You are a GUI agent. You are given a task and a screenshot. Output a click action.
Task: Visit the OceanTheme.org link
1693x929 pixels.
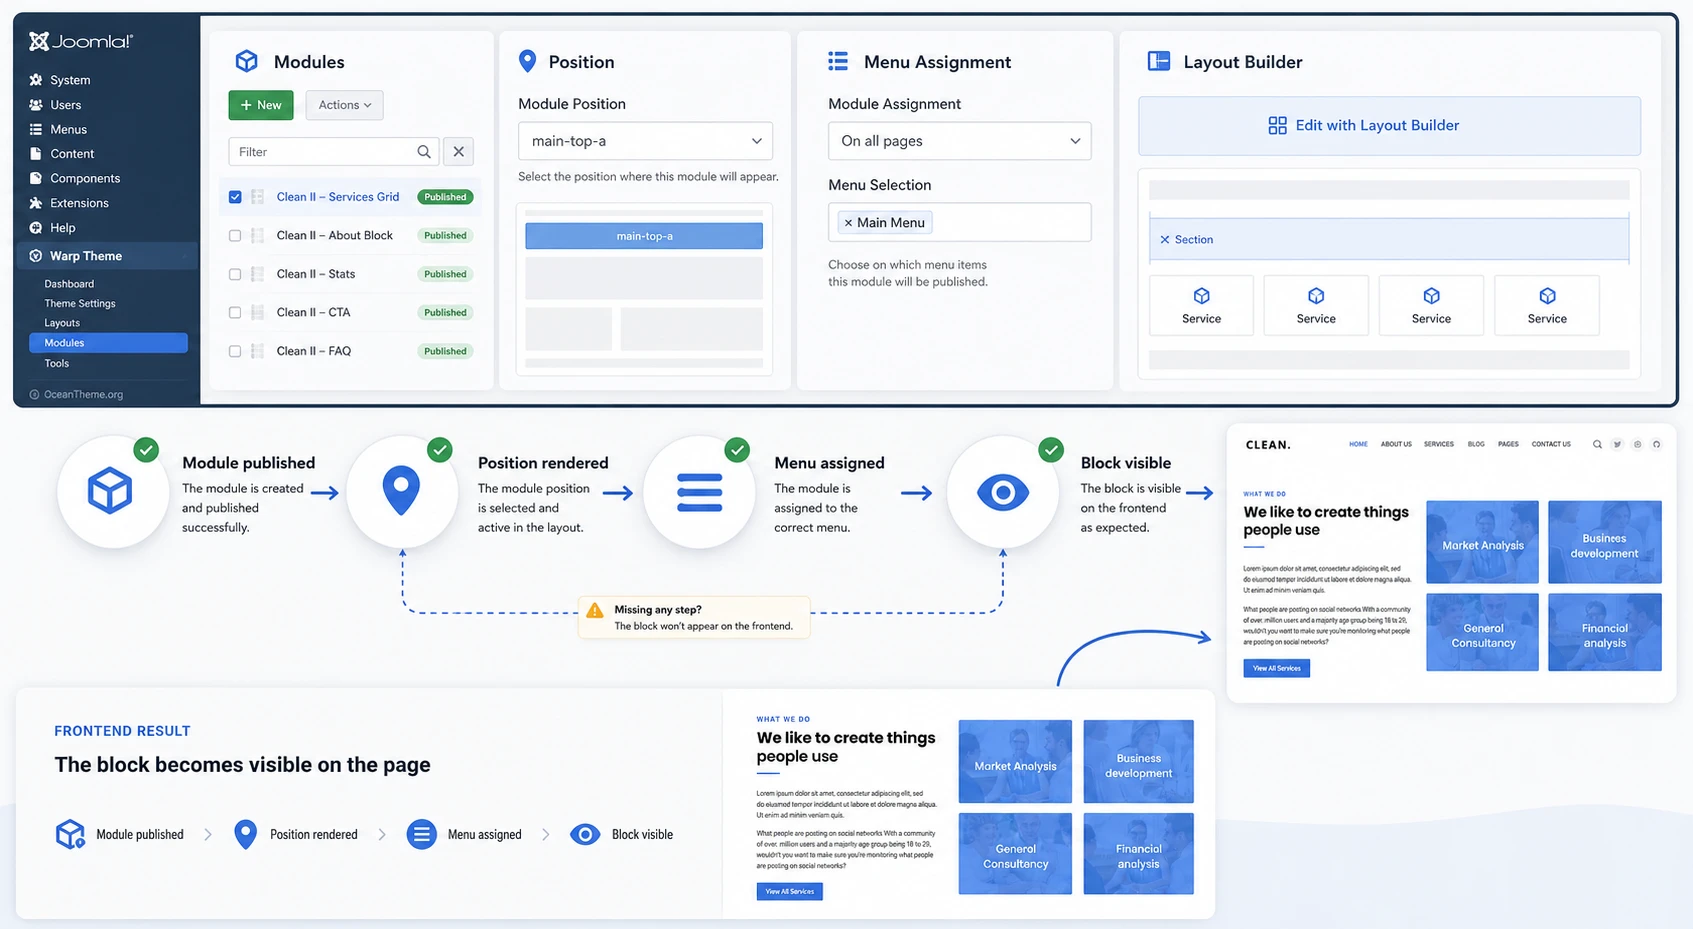(x=83, y=394)
